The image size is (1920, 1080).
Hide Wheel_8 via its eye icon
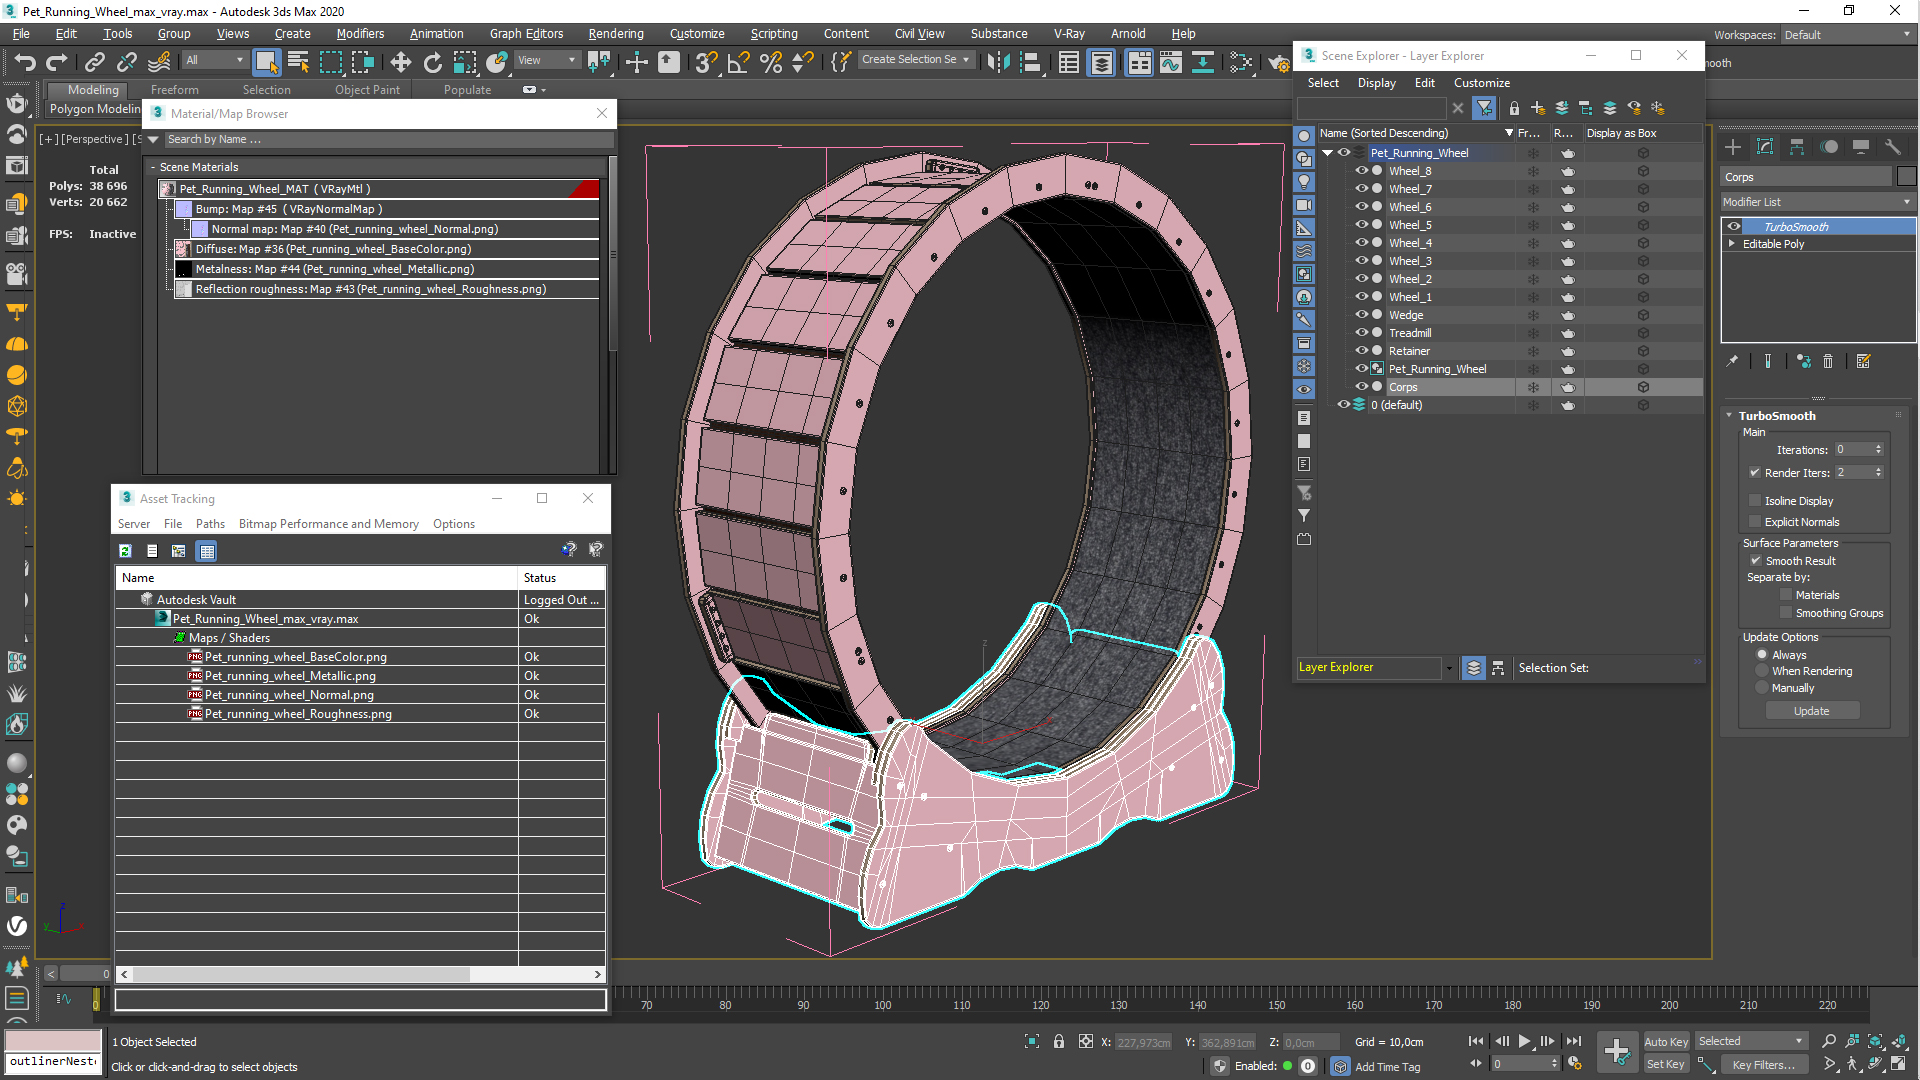[x=1361, y=171]
